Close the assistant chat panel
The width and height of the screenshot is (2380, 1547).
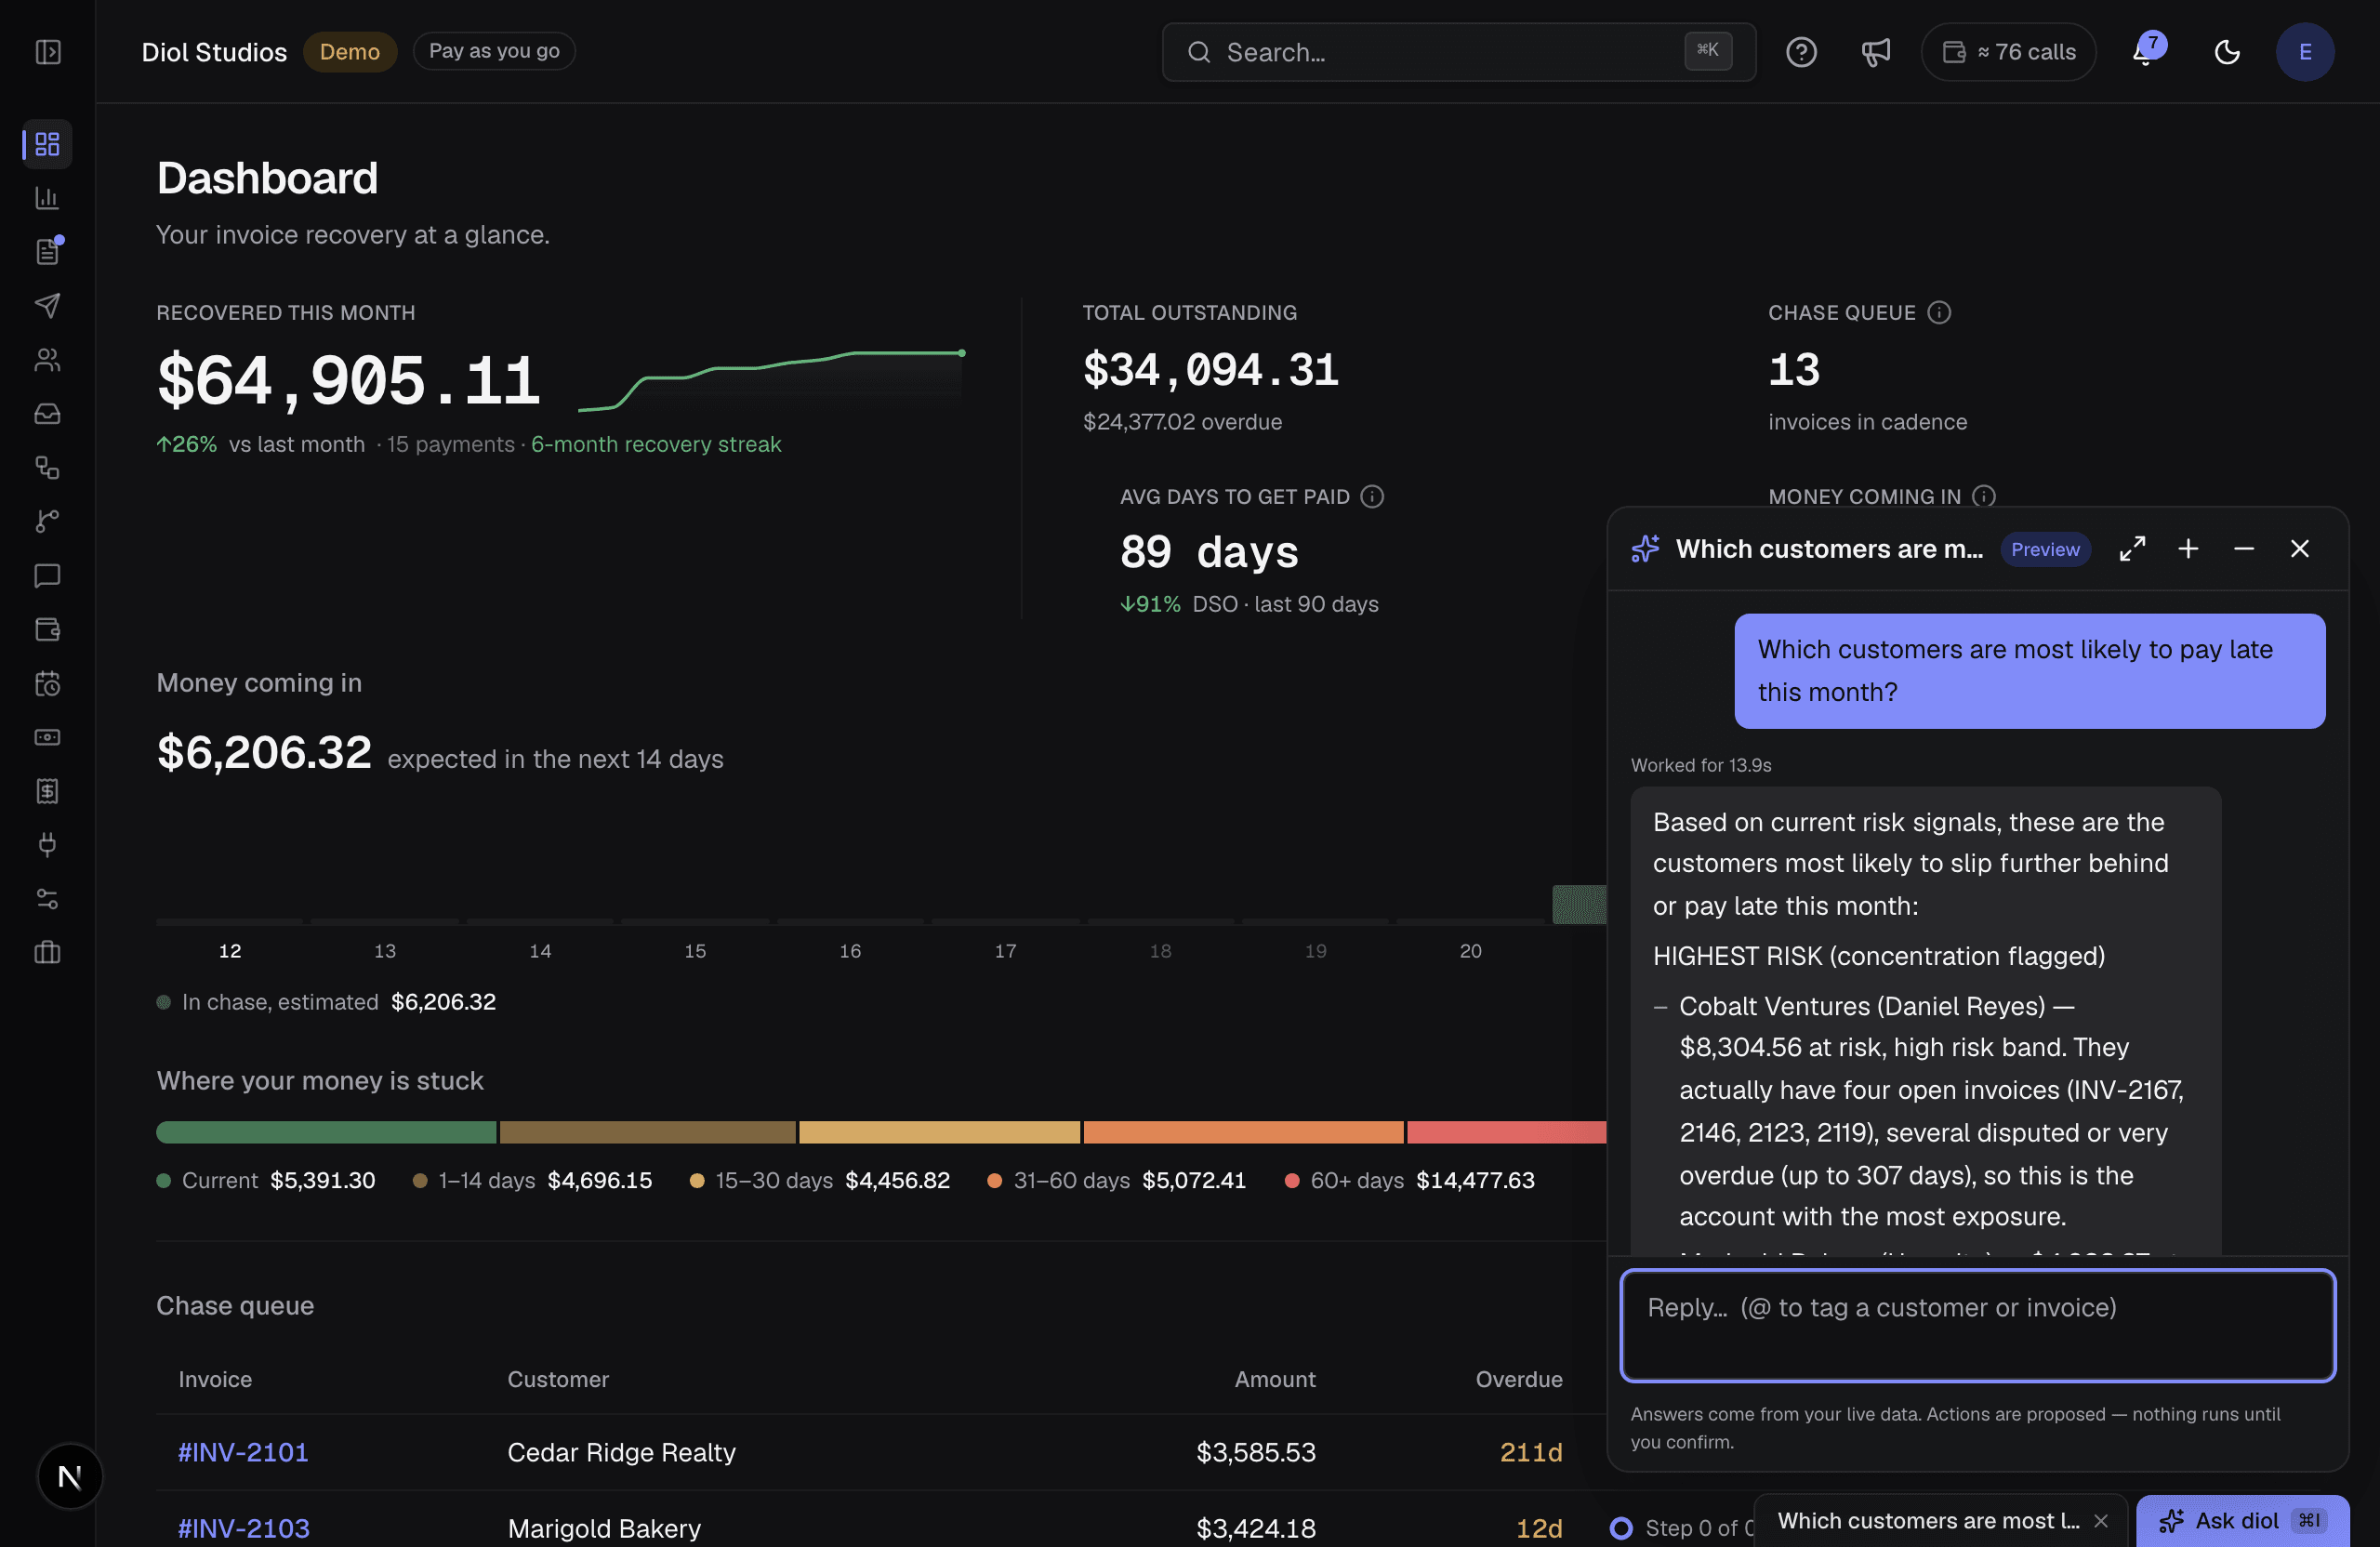coord(2300,549)
